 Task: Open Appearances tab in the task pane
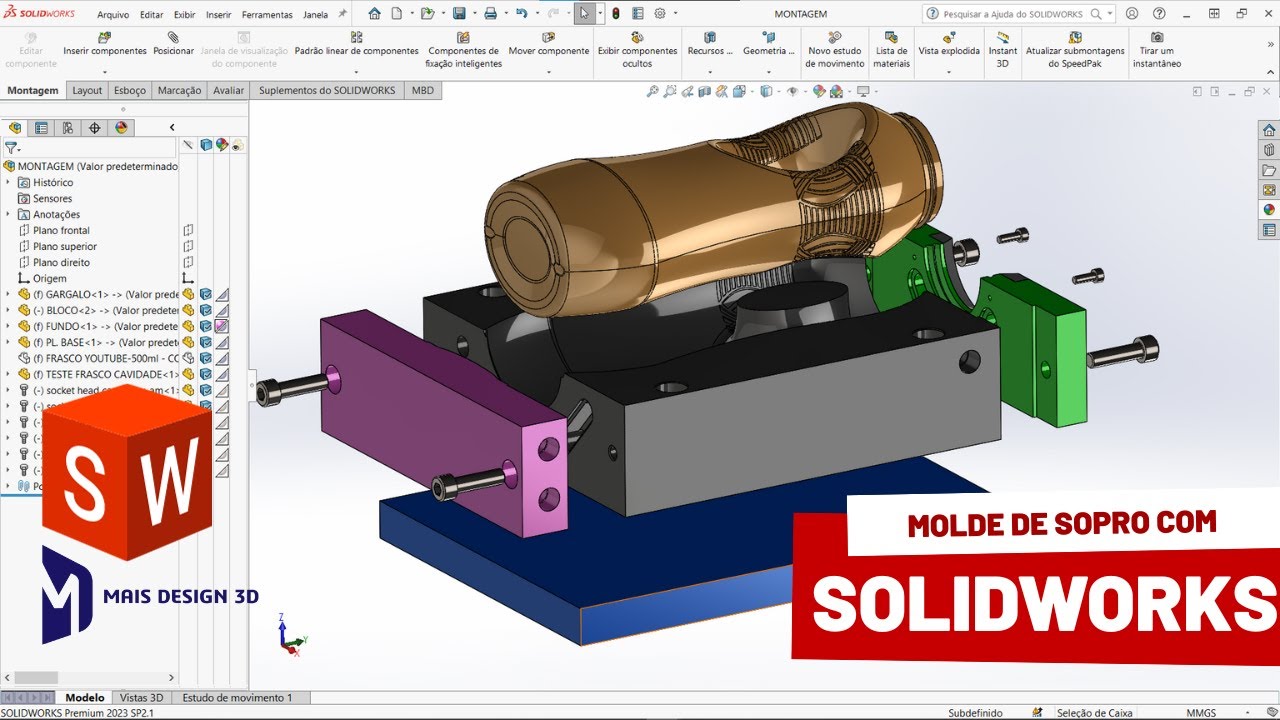[1269, 210]
